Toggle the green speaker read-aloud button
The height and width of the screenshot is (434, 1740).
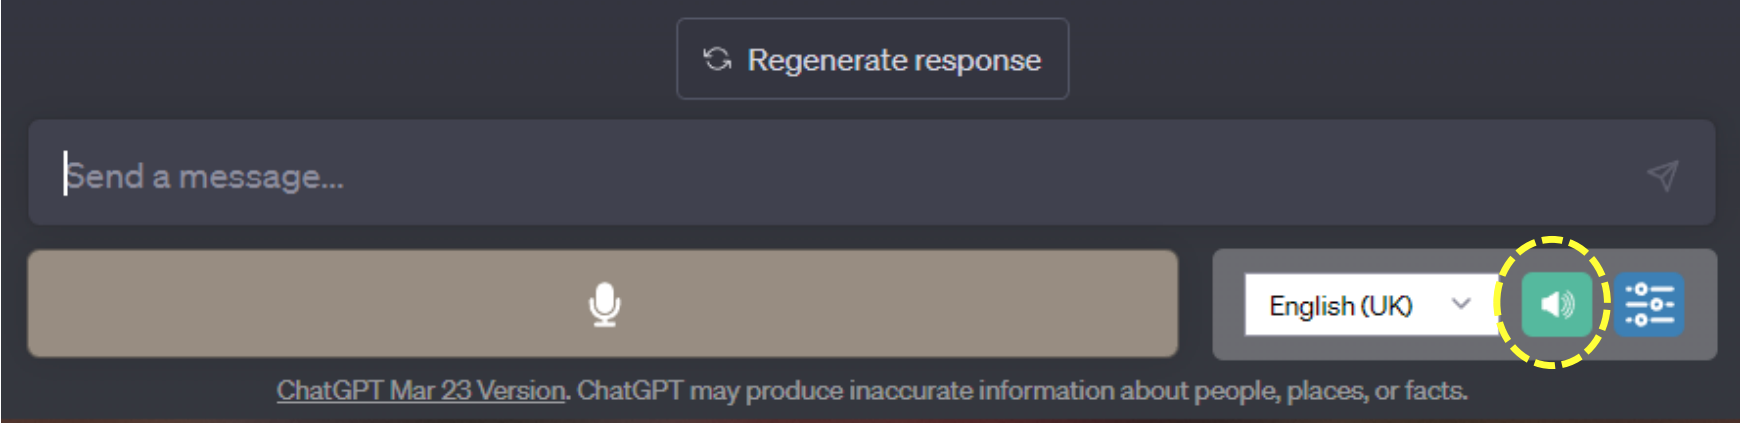point(1556,304)
